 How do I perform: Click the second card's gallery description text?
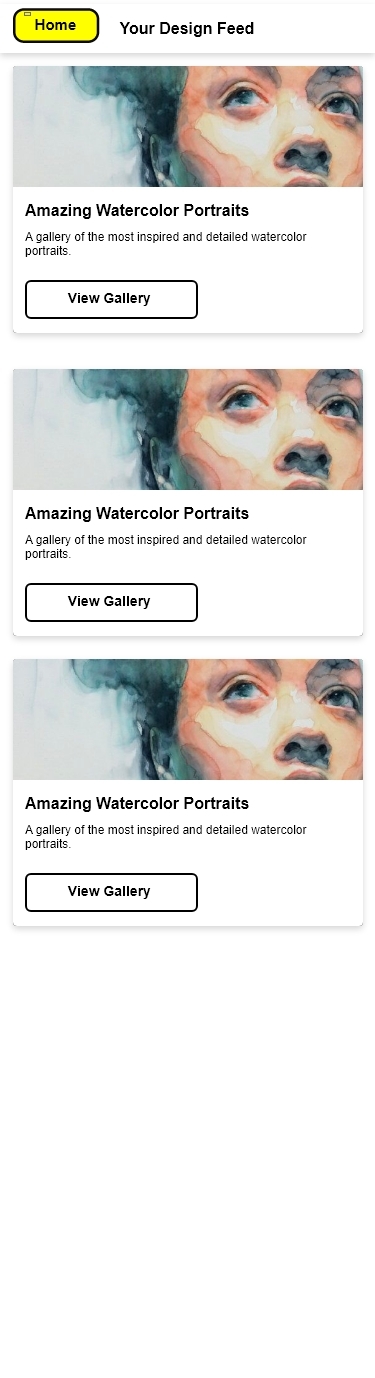pyautogui.click(x=166, y=547)
